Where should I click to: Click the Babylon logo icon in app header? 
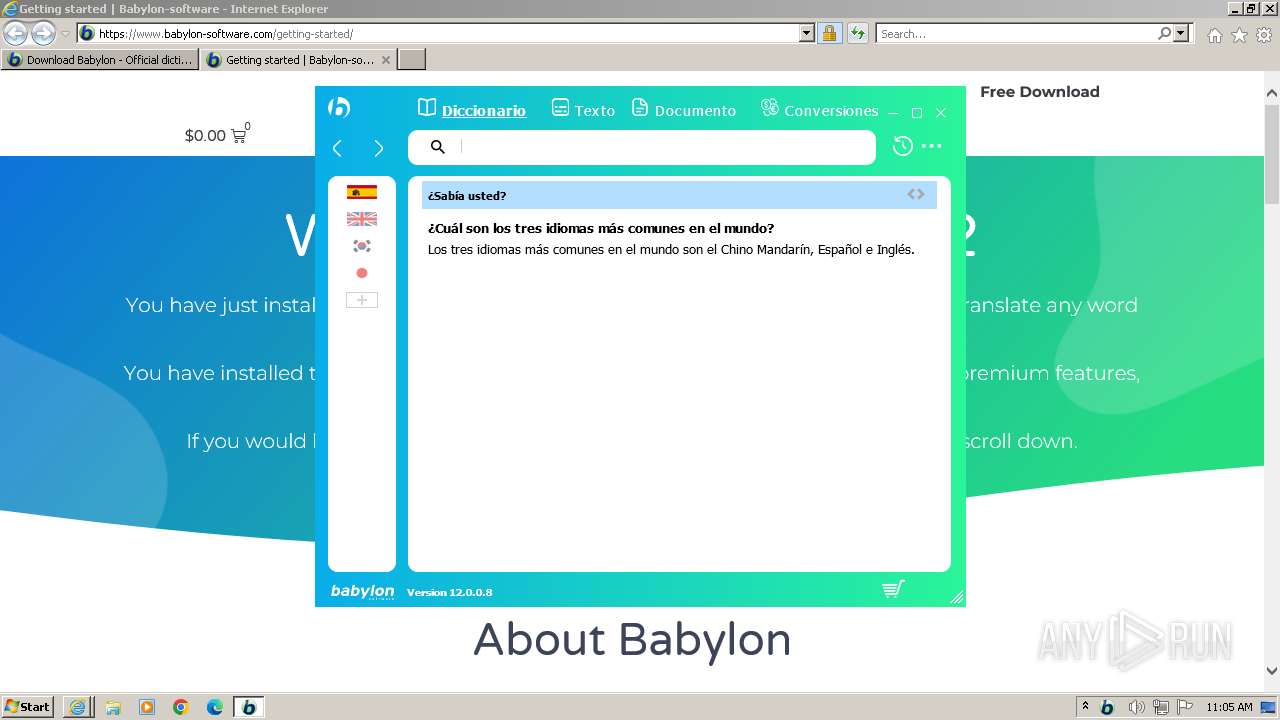pos(339,107)
